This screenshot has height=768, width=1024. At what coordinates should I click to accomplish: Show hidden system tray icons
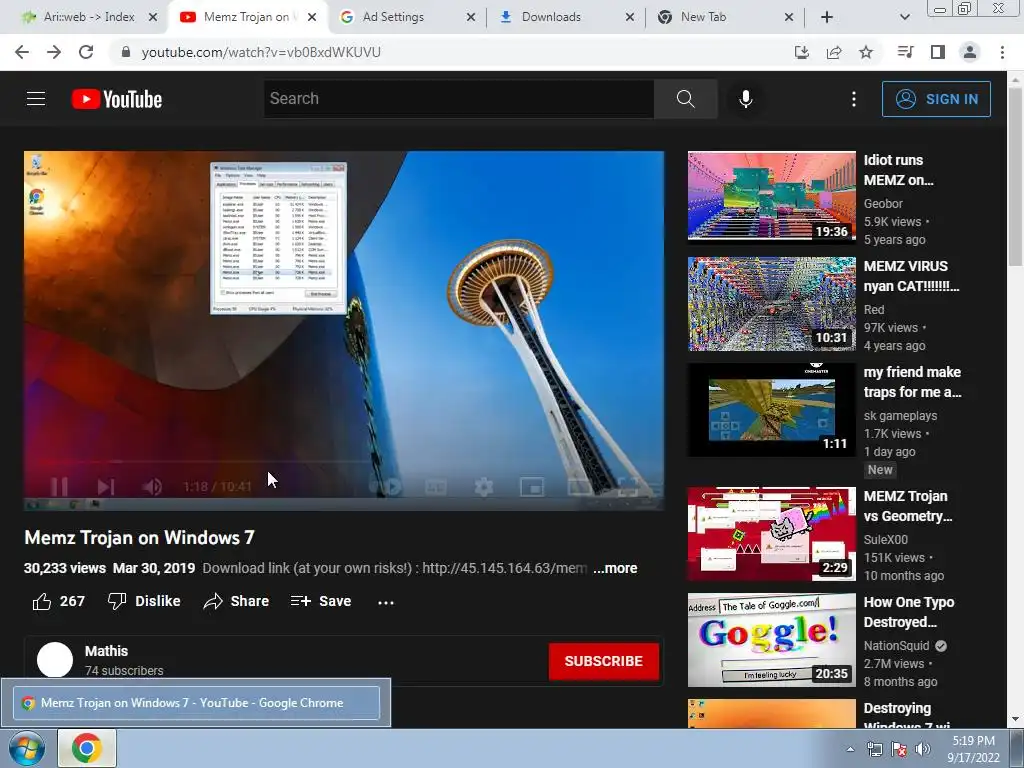[x=850, y=749]
